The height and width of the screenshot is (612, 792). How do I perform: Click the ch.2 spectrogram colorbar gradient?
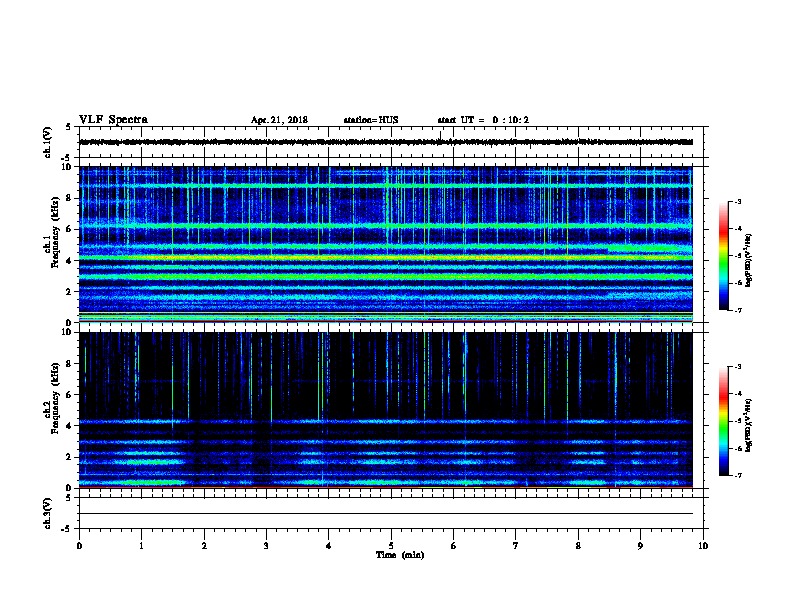click(723, 421)
